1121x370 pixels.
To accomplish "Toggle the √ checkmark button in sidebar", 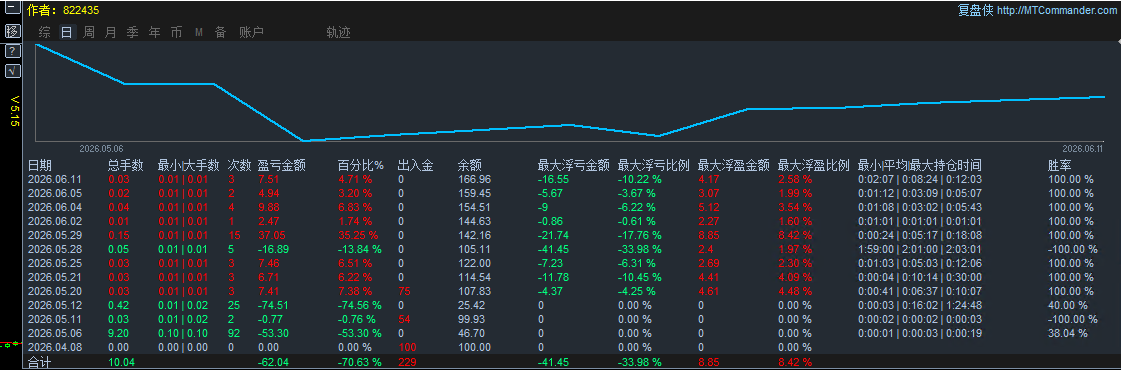I will pos(12,71).
